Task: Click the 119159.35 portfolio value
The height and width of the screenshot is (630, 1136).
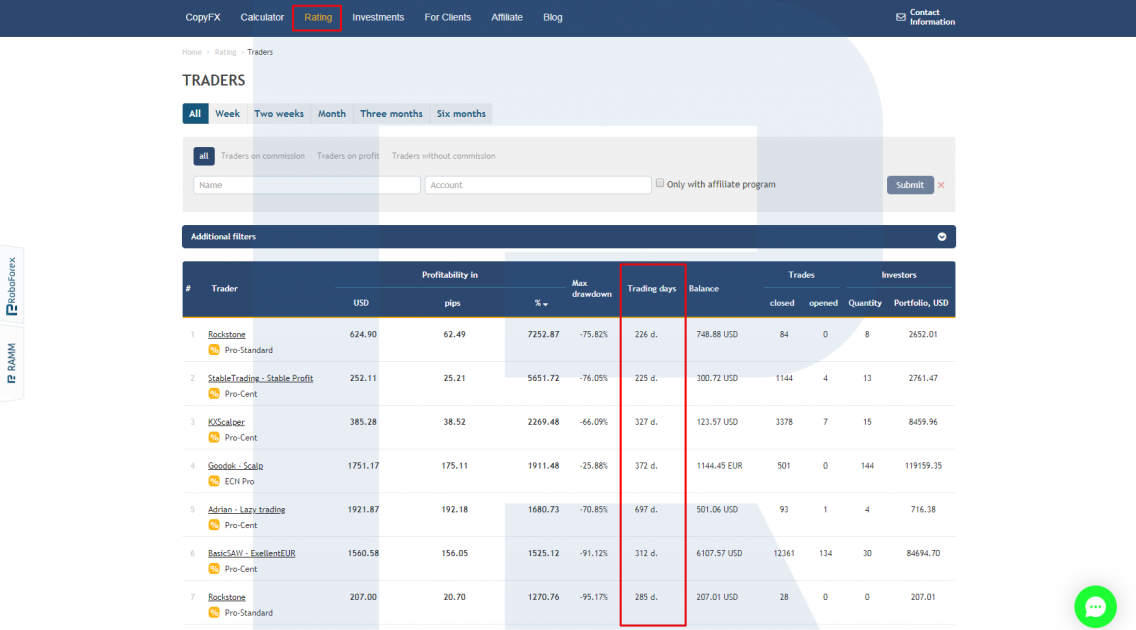Action: pos(923,466)
